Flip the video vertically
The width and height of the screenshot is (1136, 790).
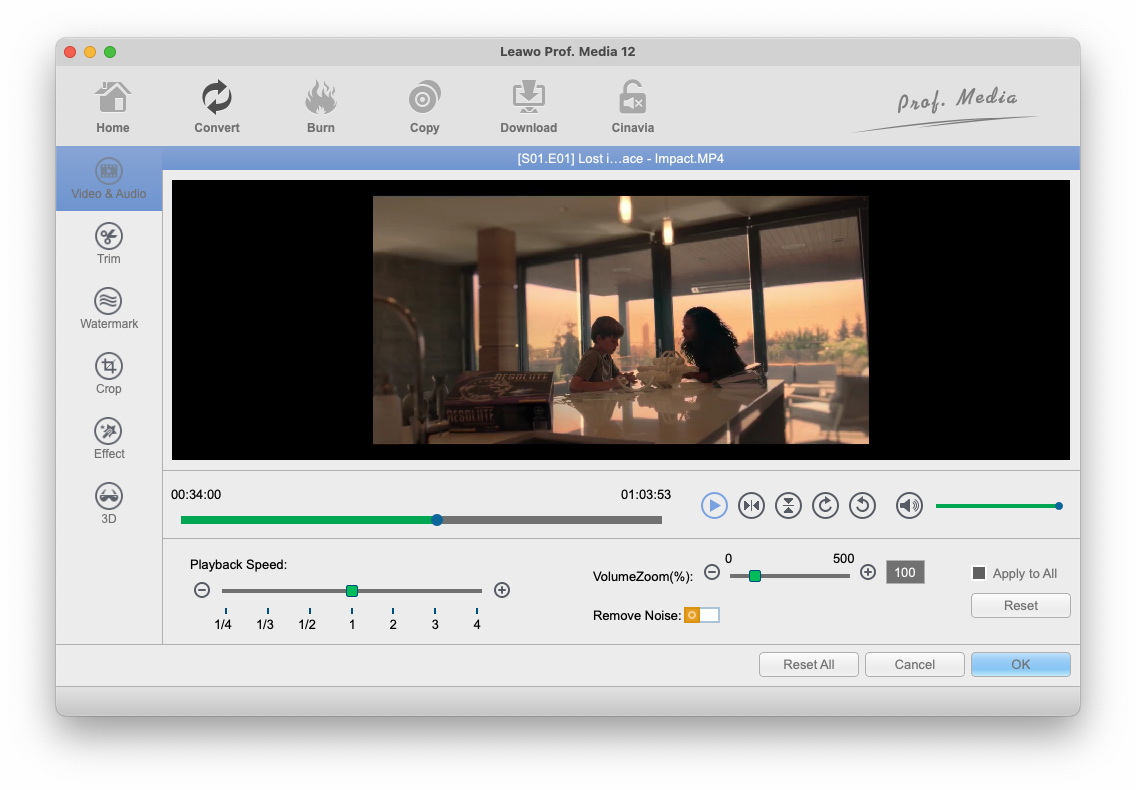pos(788,506)
